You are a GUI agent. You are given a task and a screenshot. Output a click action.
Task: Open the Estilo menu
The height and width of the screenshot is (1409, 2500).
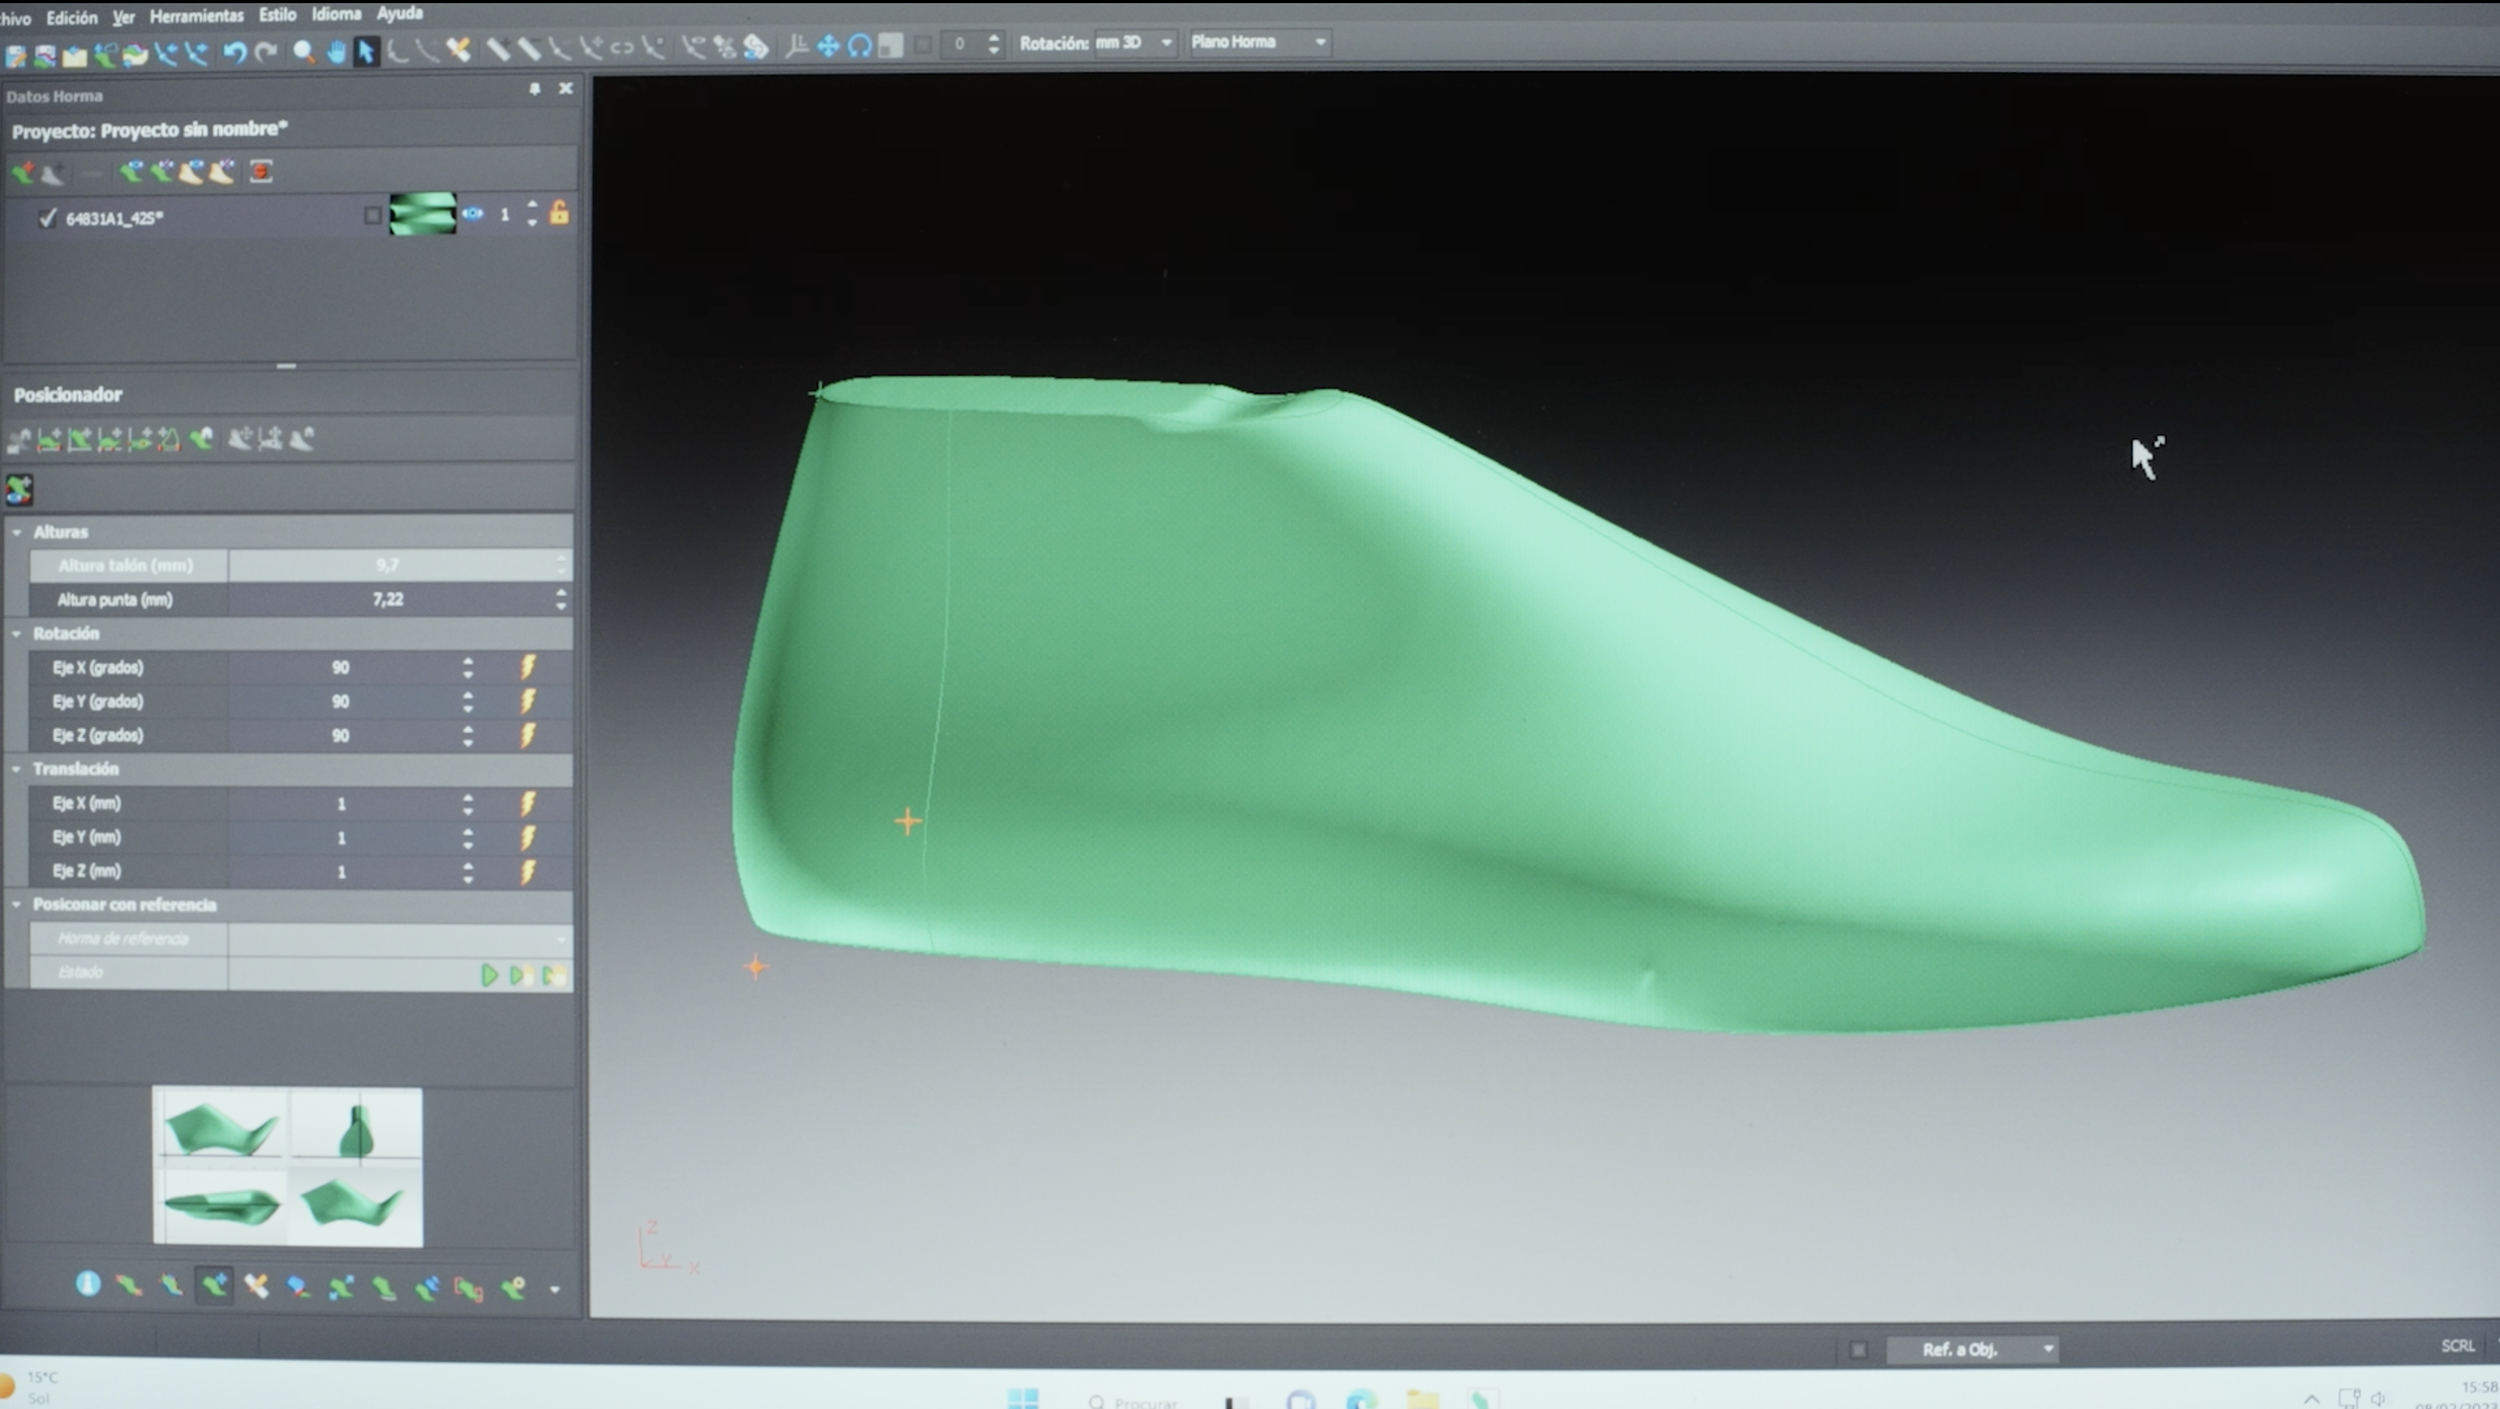[x=277, y=15]
